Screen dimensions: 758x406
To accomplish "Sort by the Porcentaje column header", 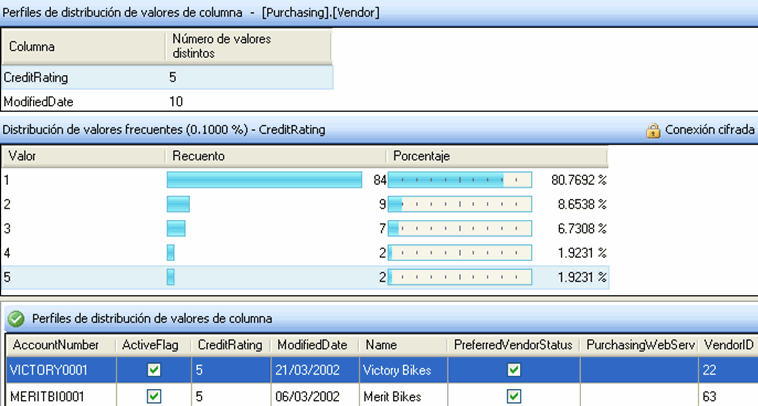I will 496,156.
